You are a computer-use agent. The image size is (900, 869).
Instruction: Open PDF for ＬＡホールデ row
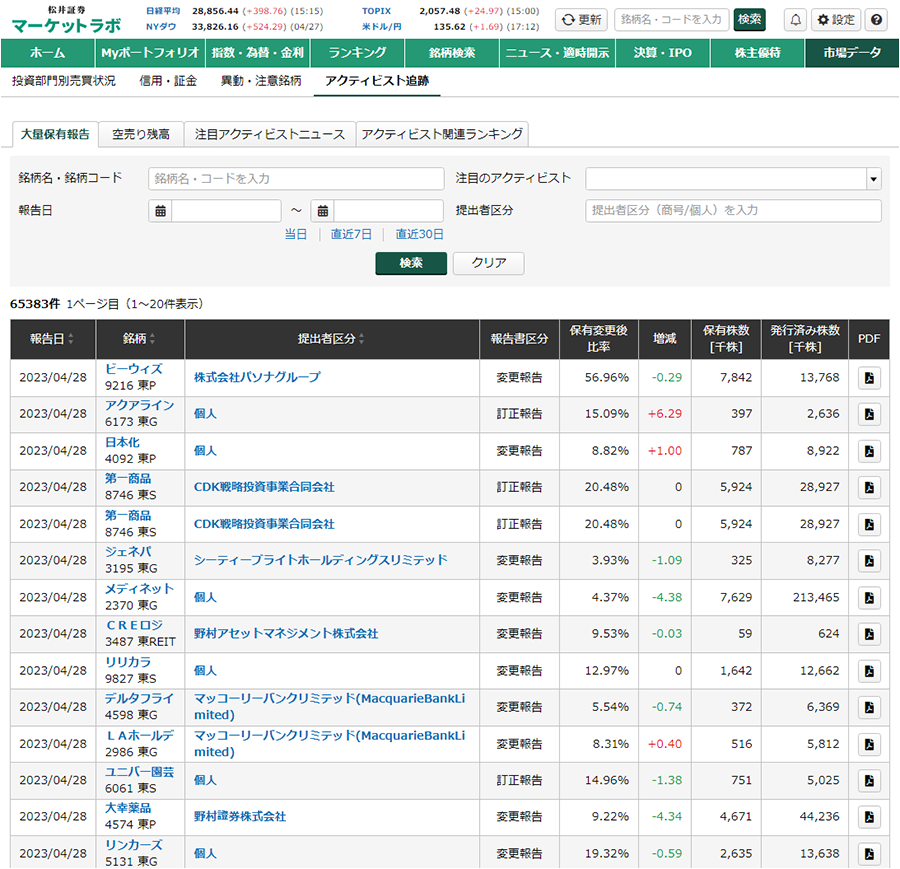click(x=869, y=744)
